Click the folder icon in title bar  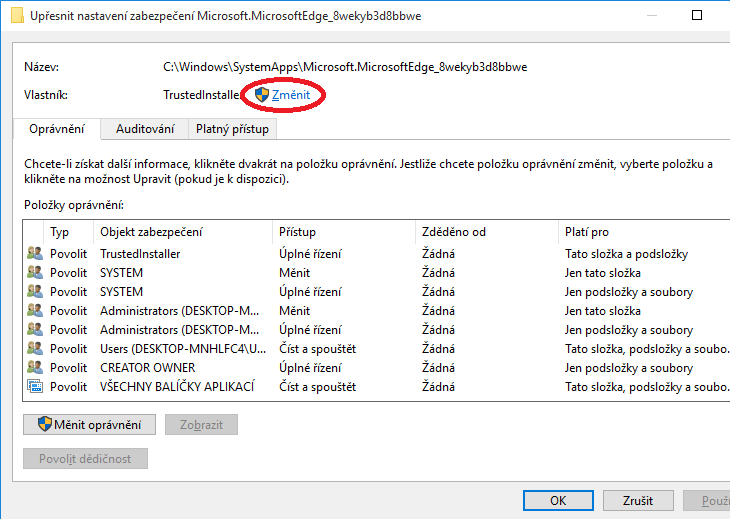pyautogui.click(x=17, y=15)
